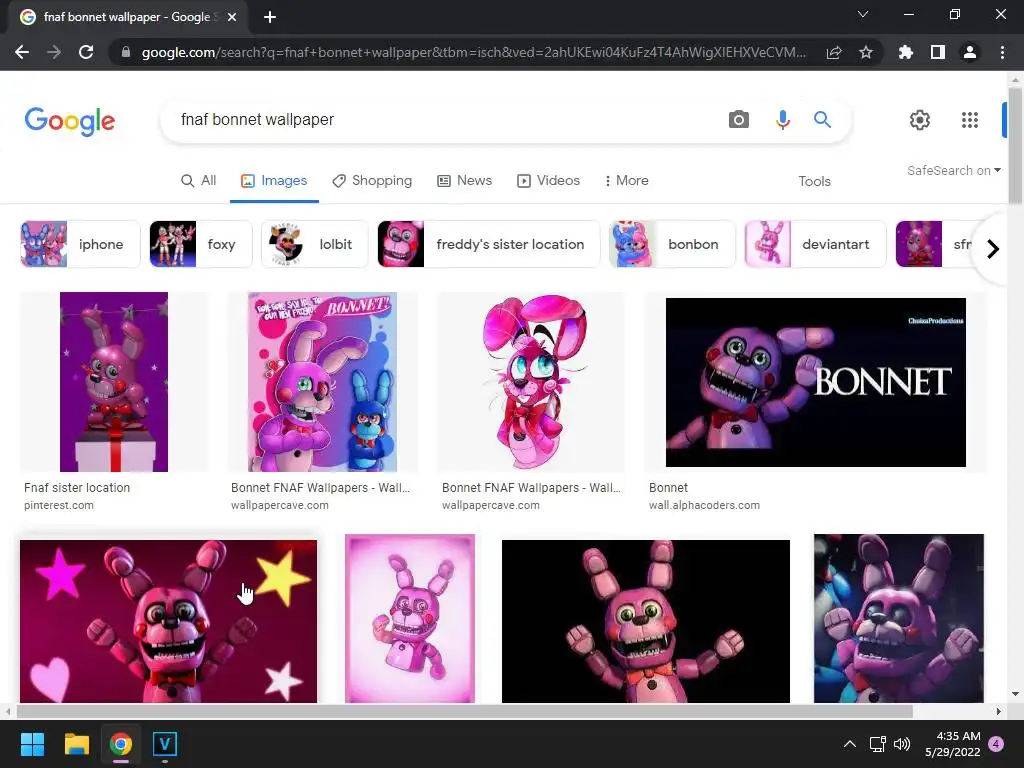Open the Windows Start menu
This screenshot has height=768, width=1024.
point(32,744)
